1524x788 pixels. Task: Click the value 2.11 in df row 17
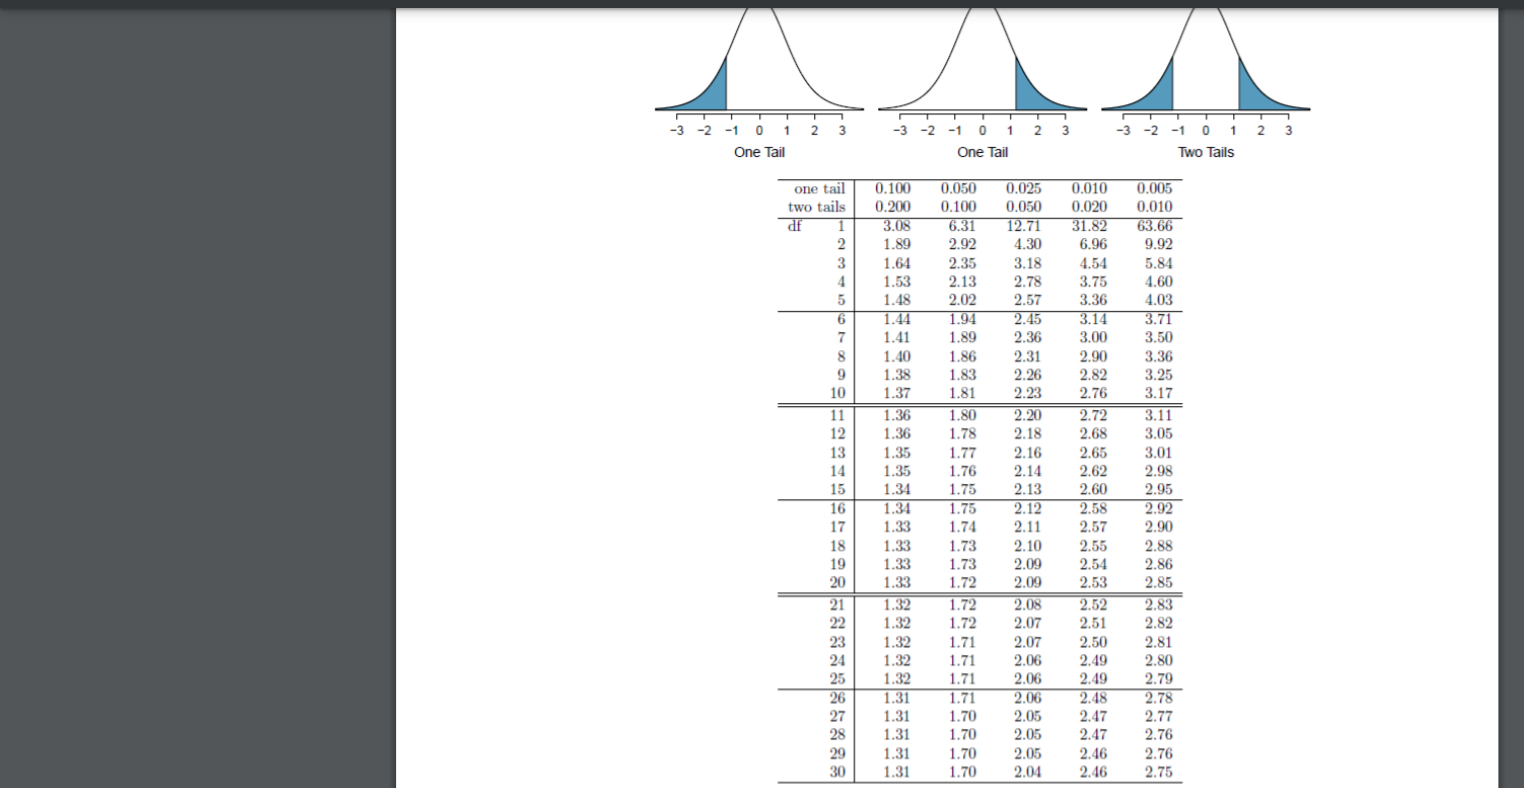[x=1028, y=526]
